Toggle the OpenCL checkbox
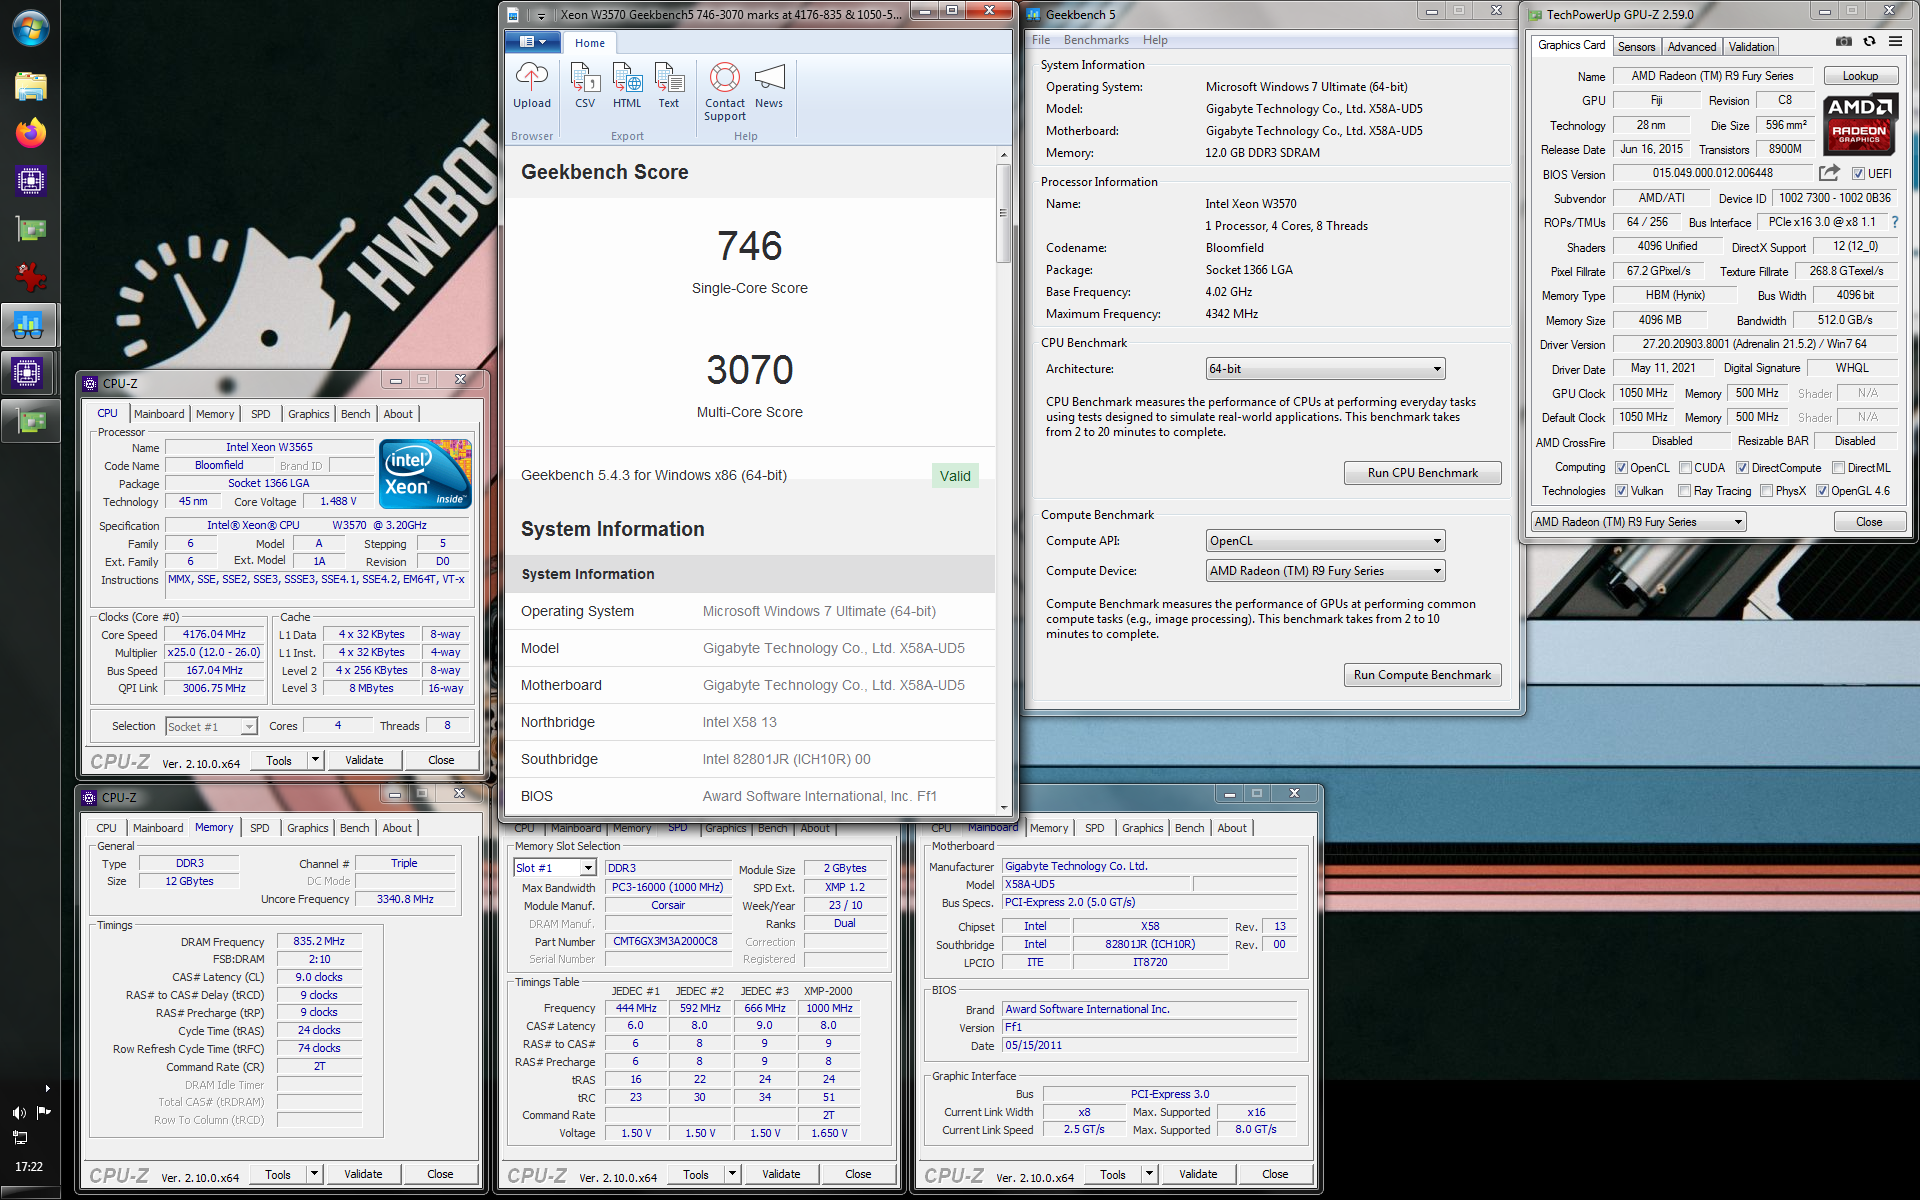 pyautogui.click(x=1621, y=467)
